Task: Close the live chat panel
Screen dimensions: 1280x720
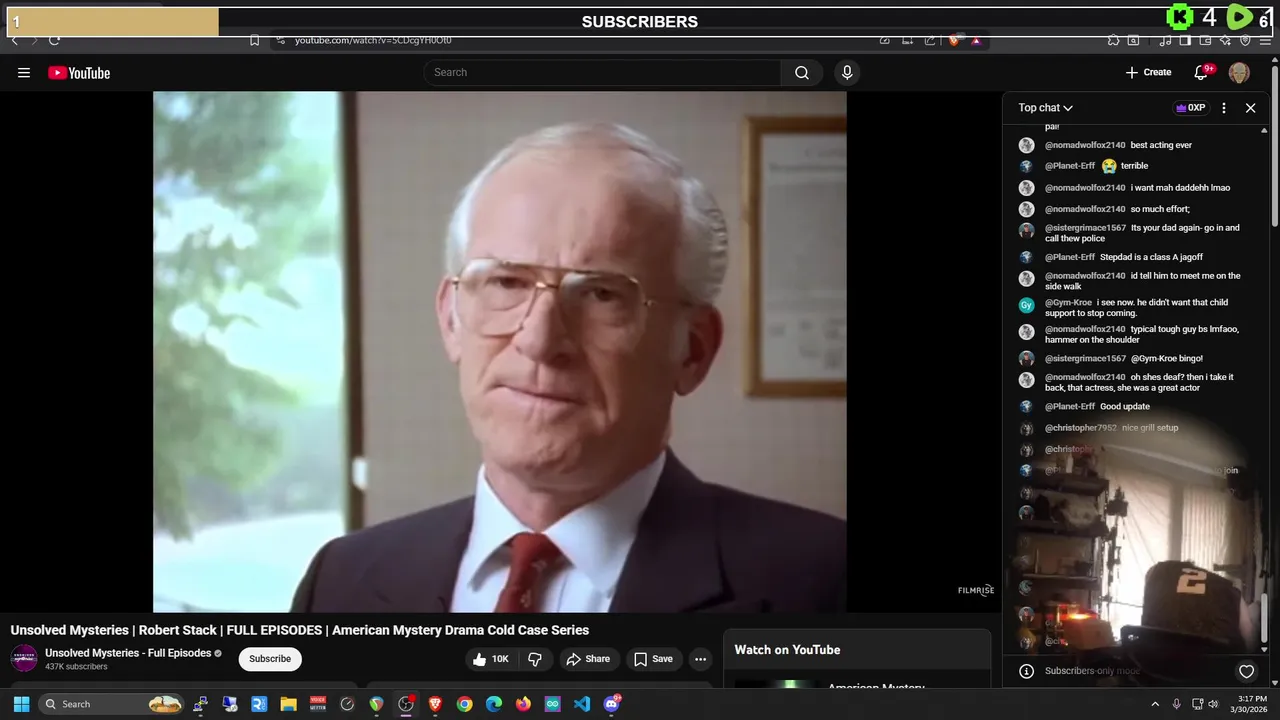Action: coord(1250,108)
